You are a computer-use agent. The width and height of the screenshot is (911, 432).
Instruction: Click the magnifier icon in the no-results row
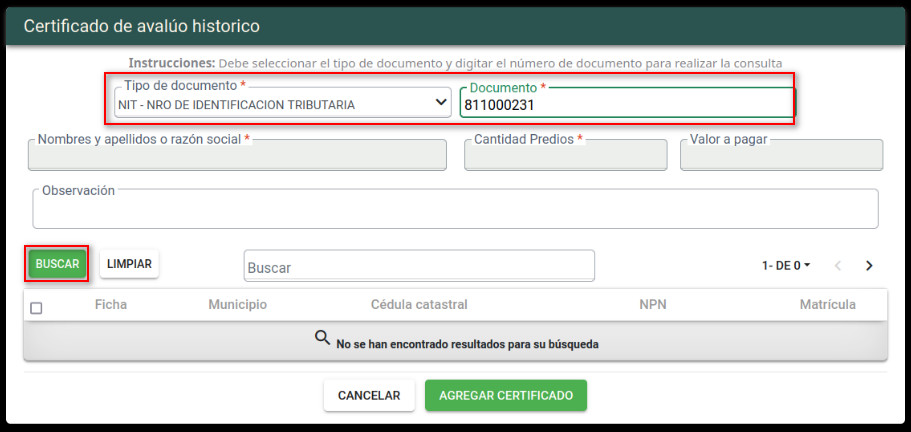pos(322,337)
